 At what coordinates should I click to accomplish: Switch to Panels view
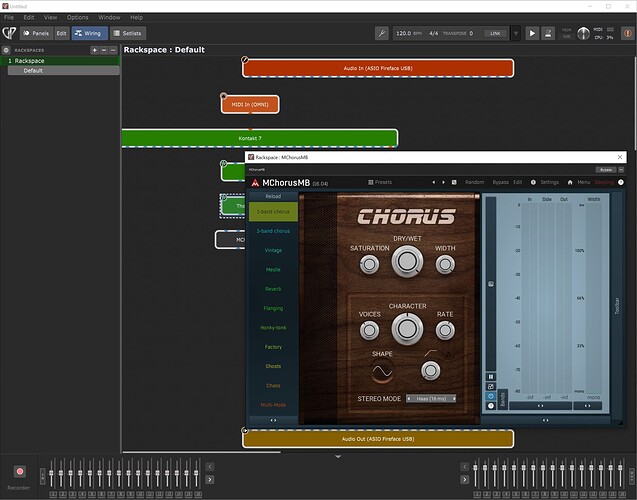point(36,33)
